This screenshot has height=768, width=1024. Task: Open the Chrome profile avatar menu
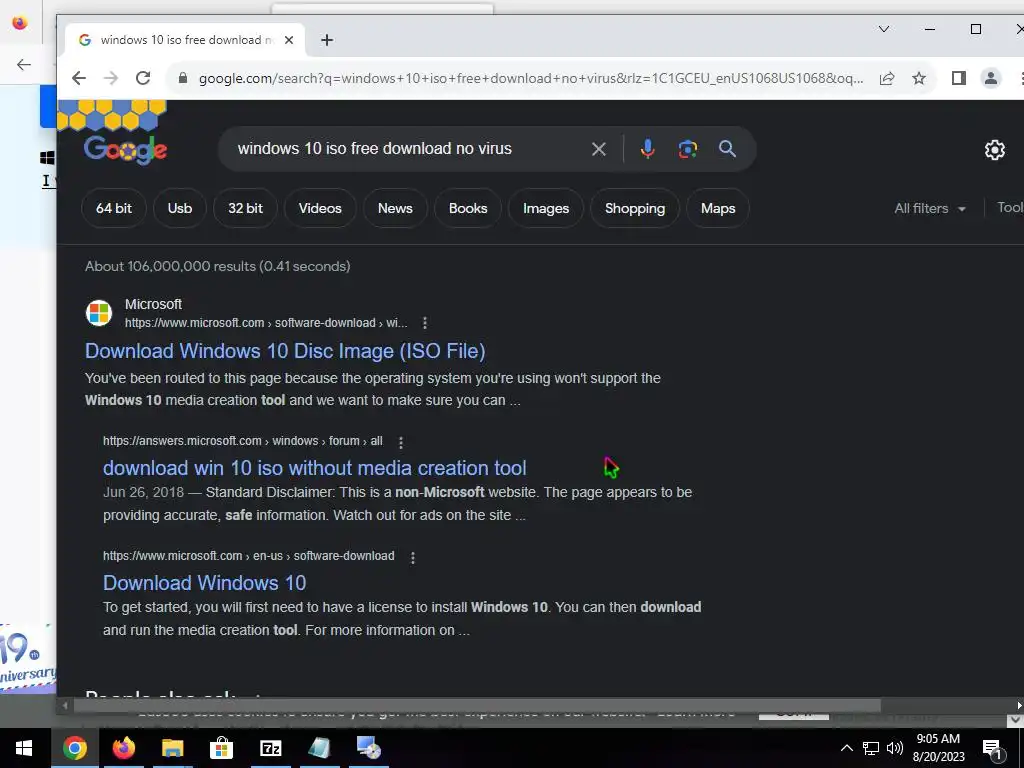pyautogui.click(x=991, y=78)
